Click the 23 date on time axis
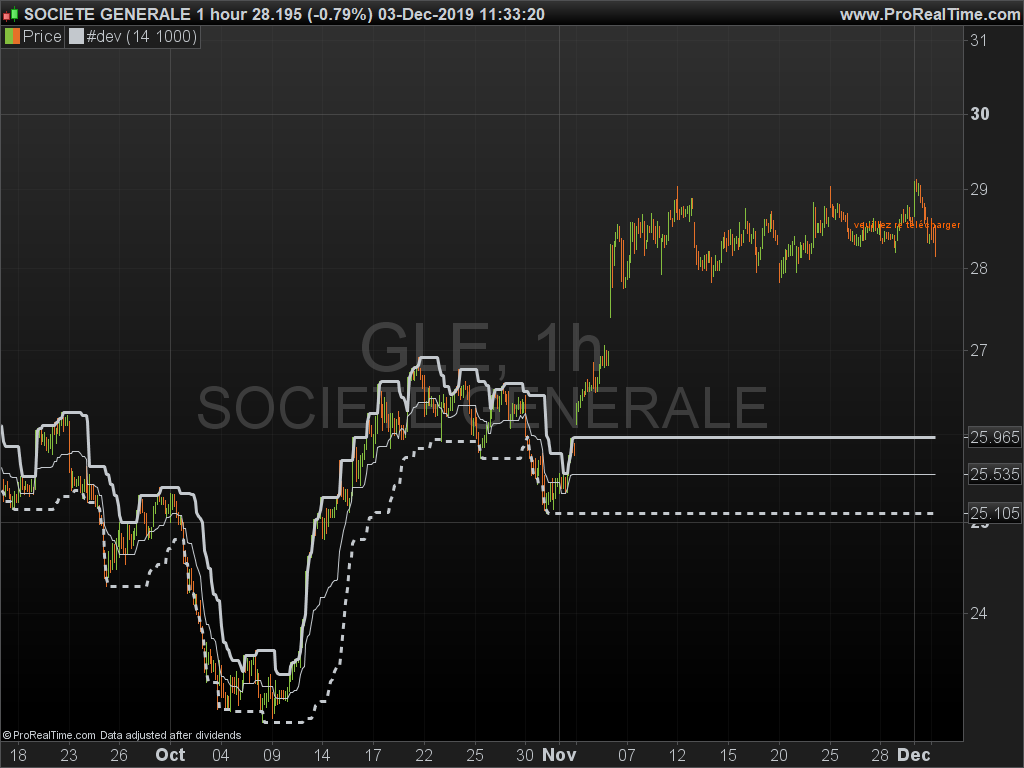Image resolution: width=1024 pixels, height=768 pixels. pos(69,756)
